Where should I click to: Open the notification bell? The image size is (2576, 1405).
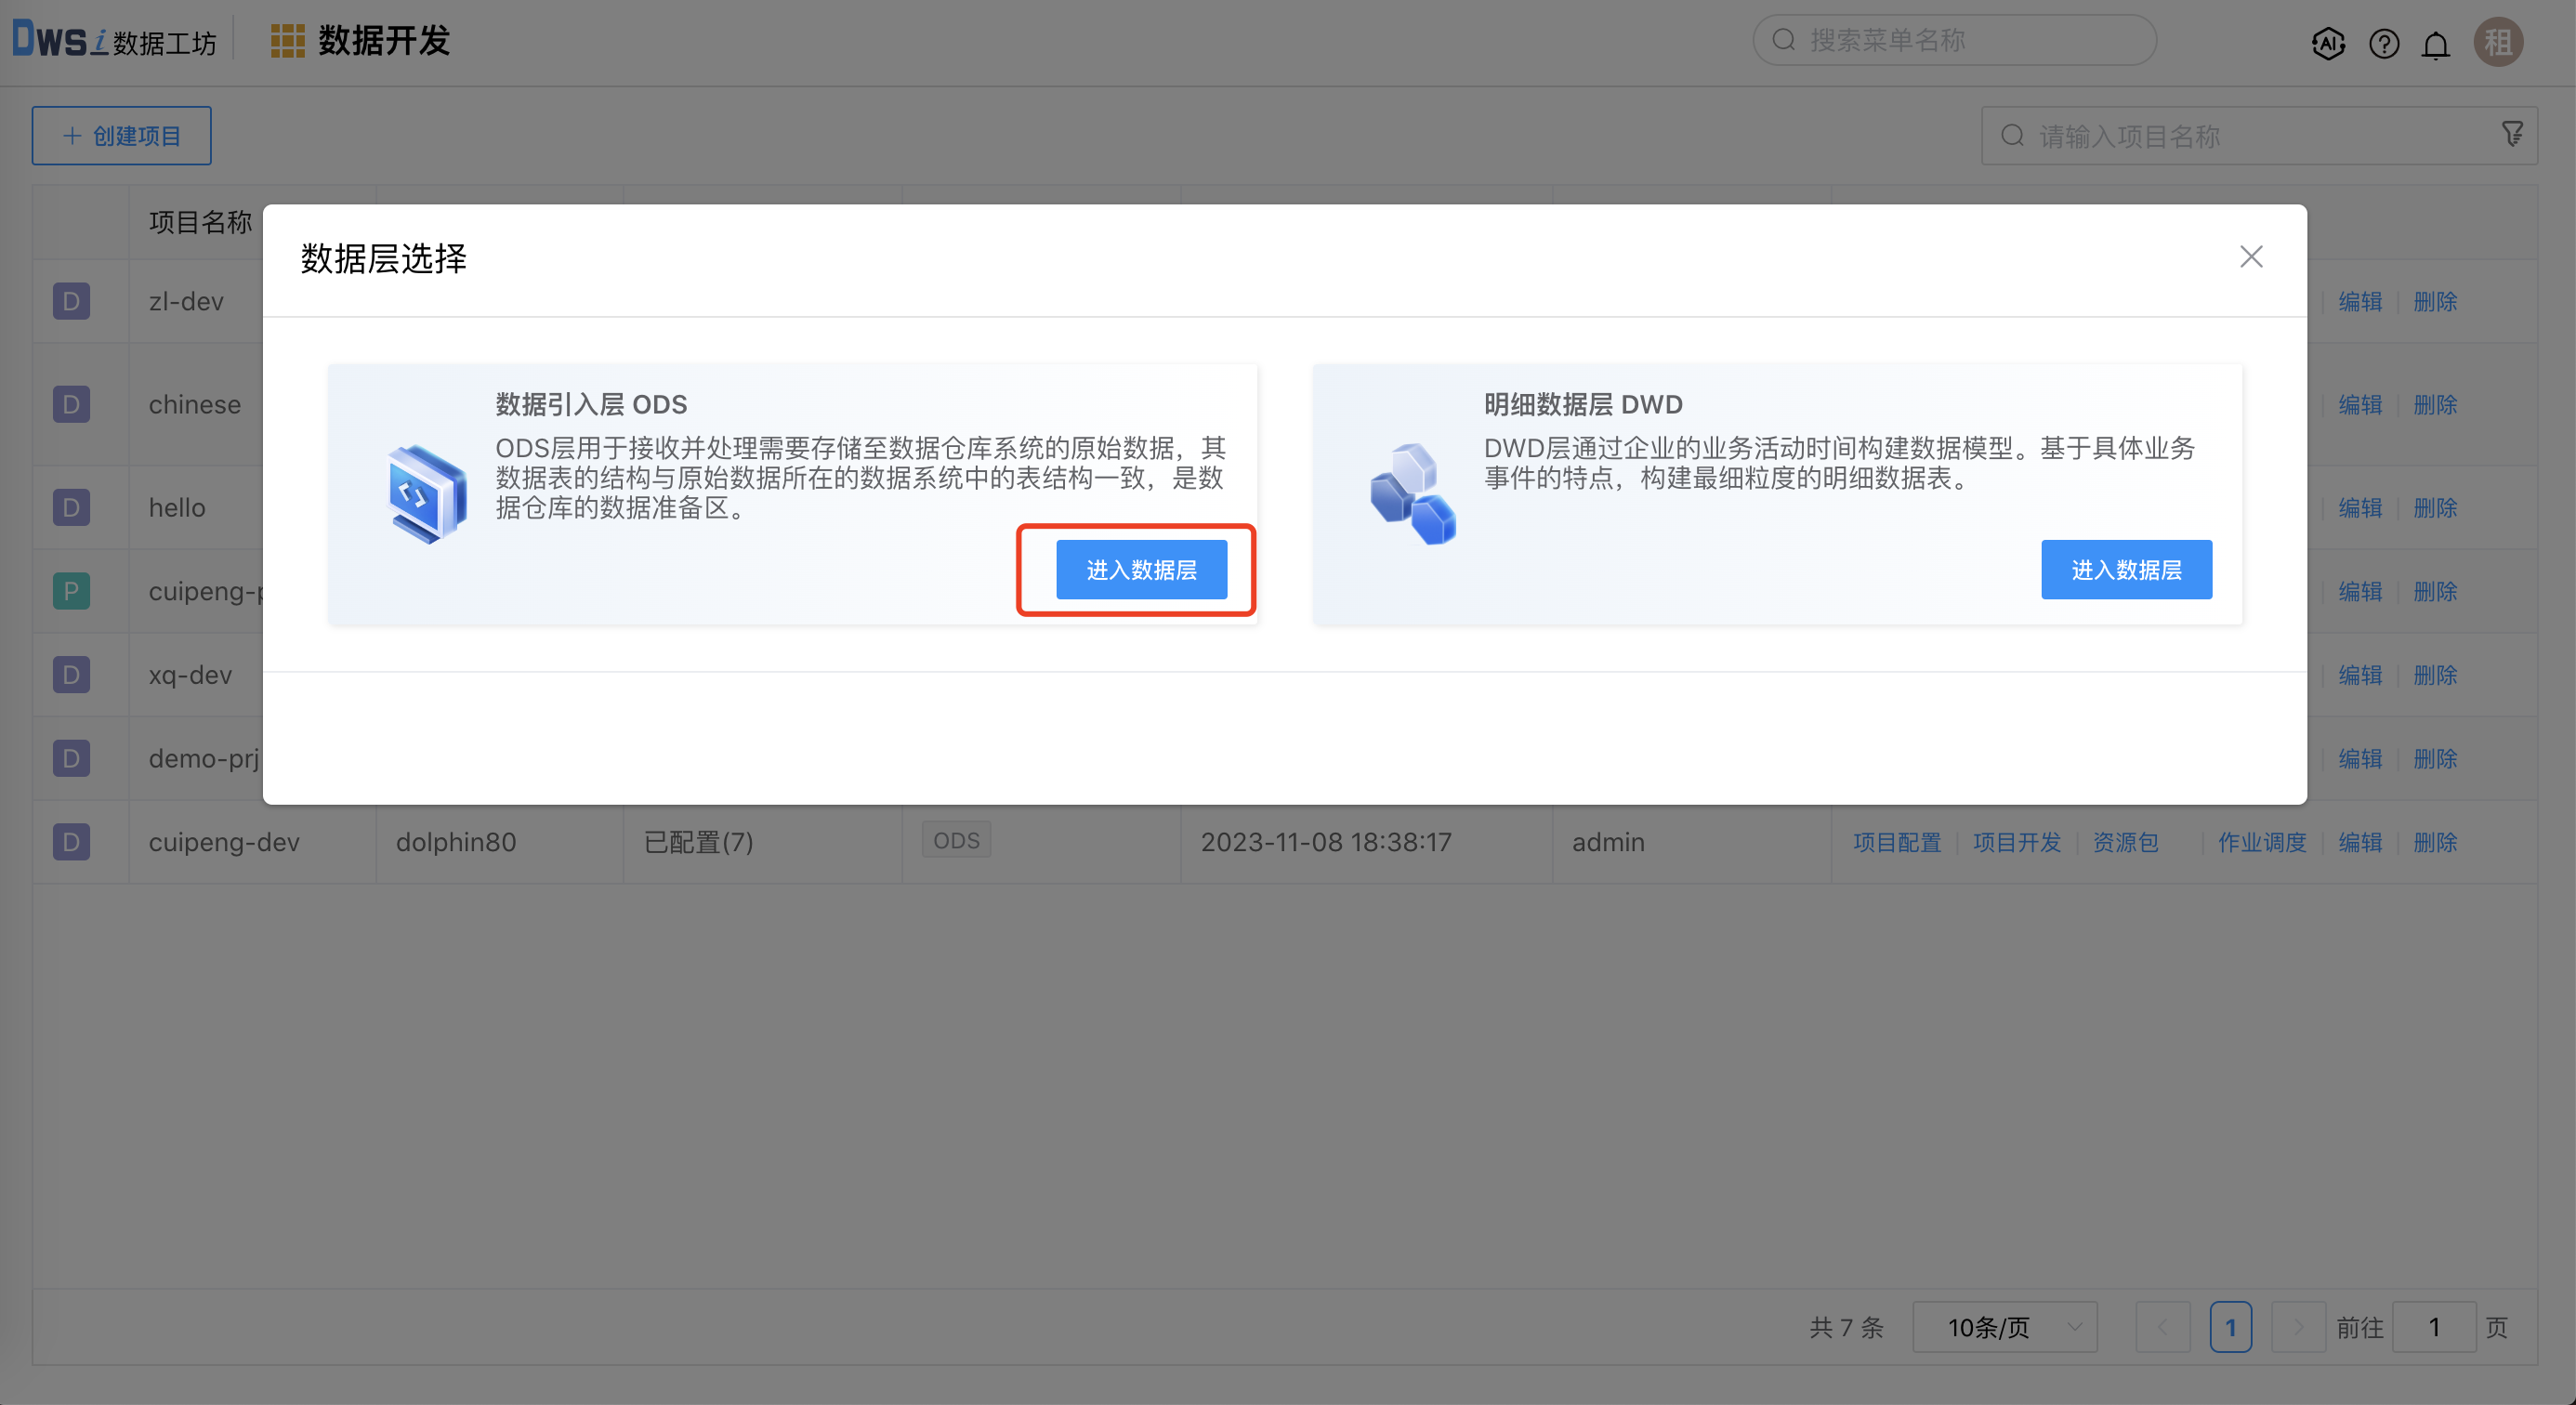(x=2435, y=45)
